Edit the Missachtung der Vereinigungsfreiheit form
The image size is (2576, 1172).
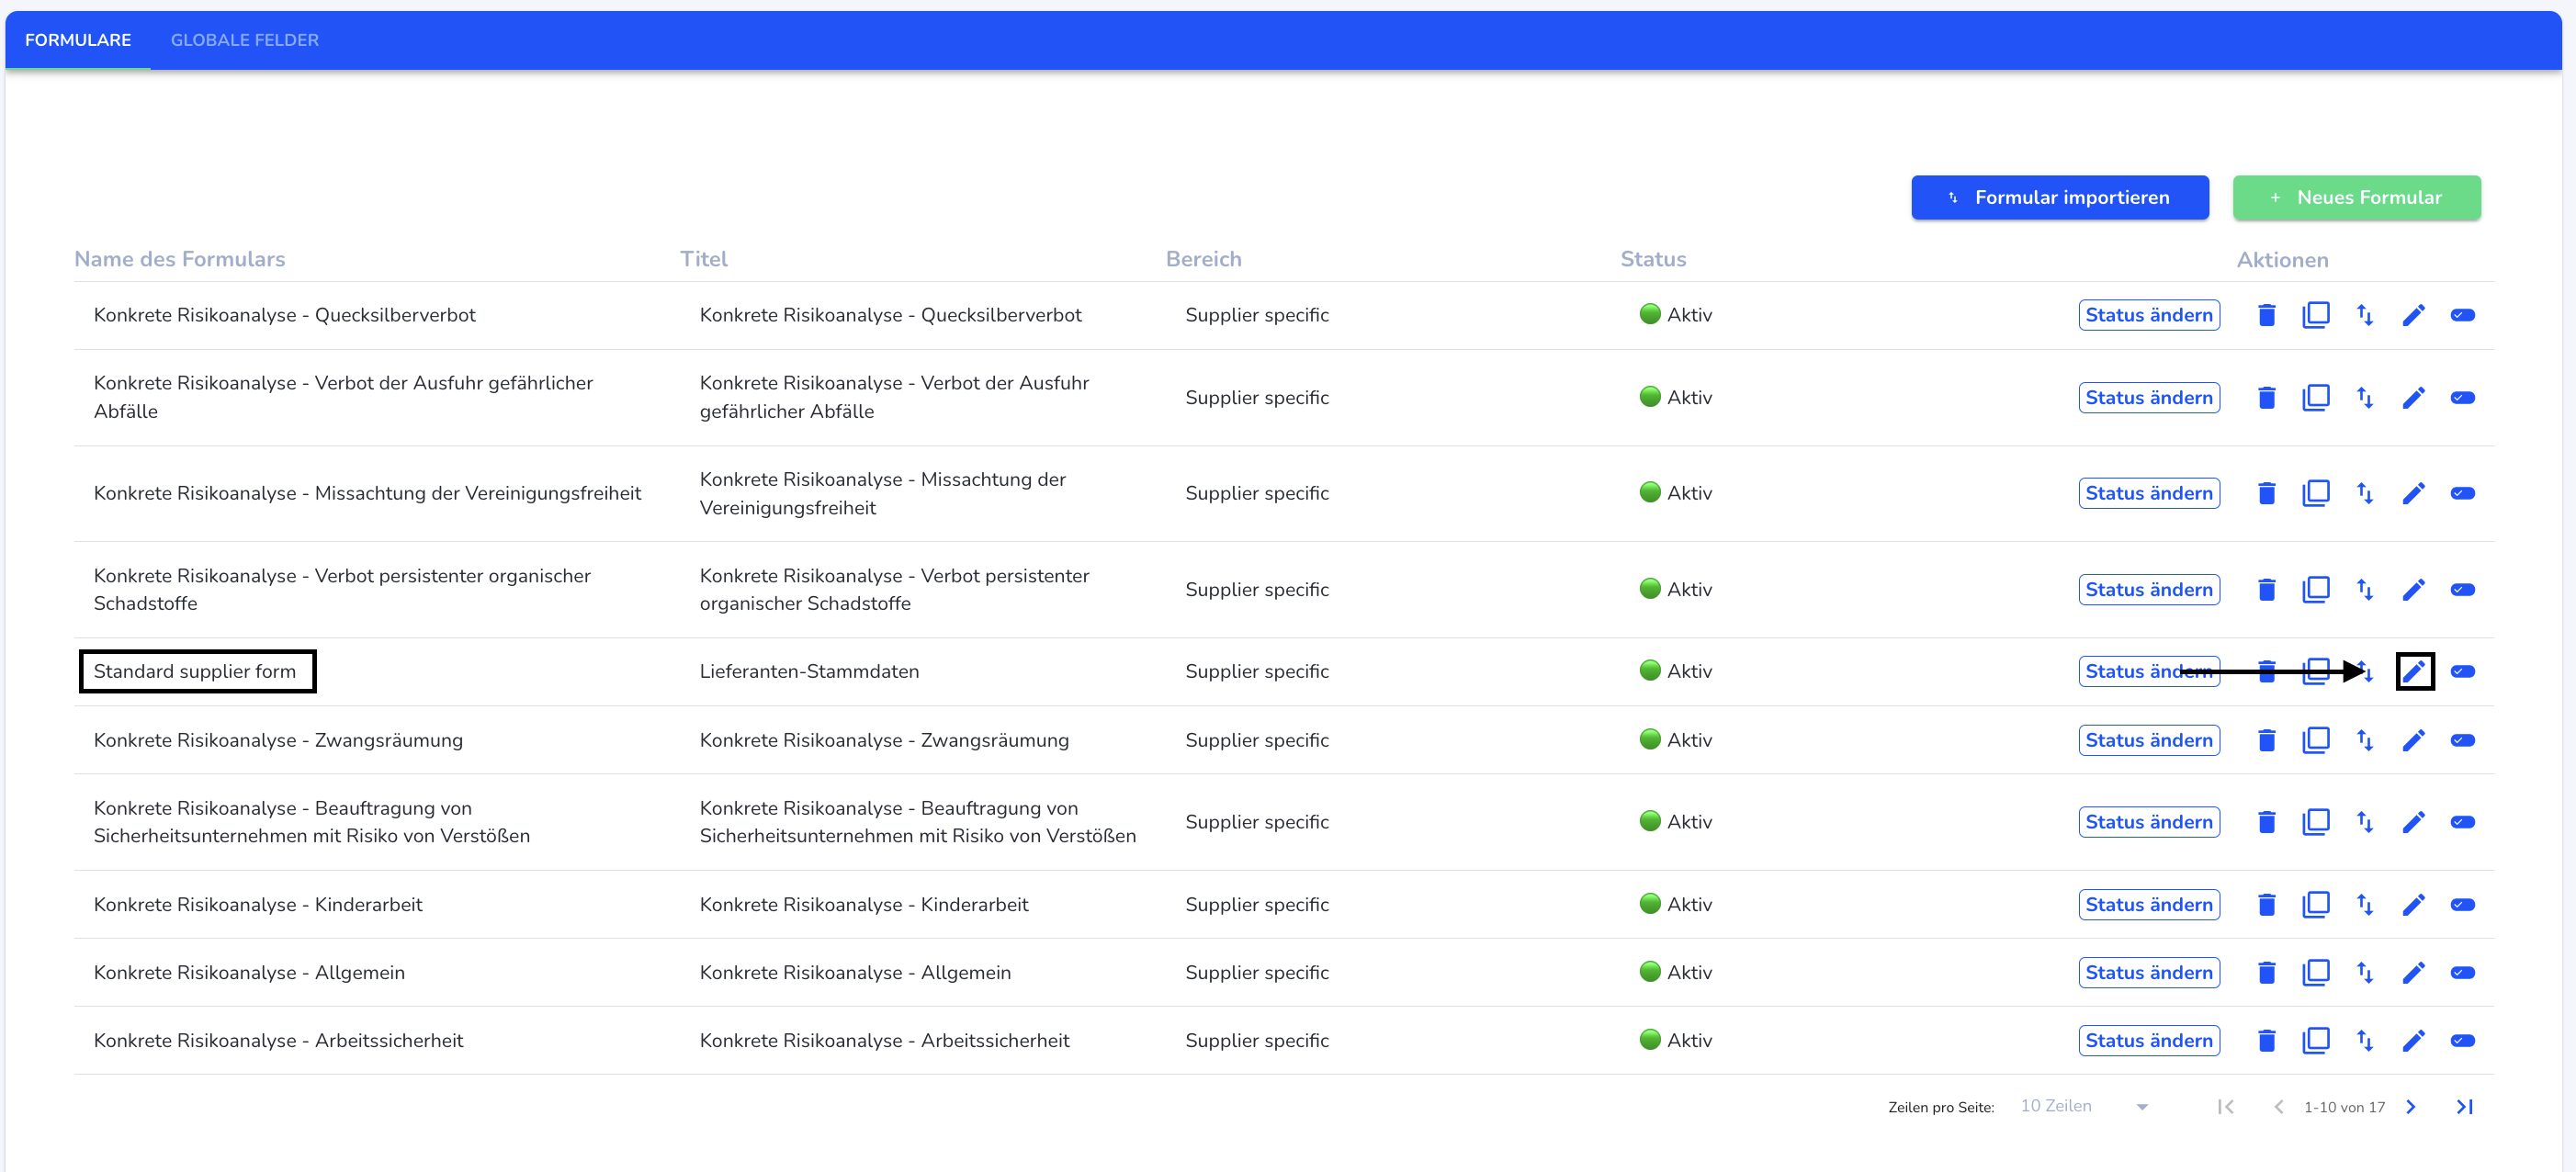[x=2414, y=493]
